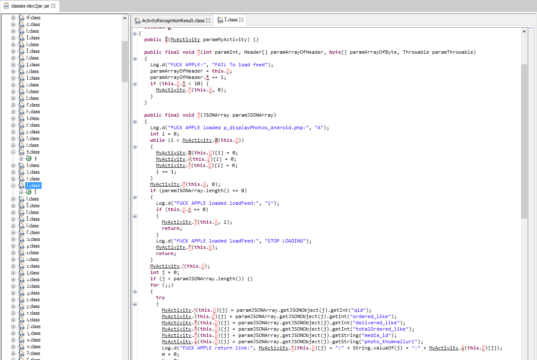Click the "totalOrdered_like" string literal
Screen dimensions: 537x360
(381, 329)
